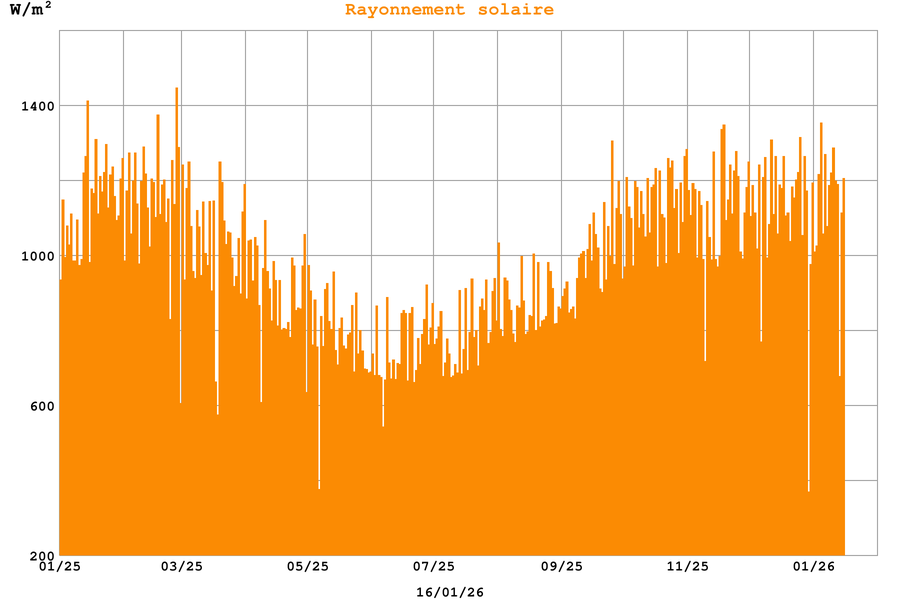The height and width of the screenshot is (600, 900).
Task: Click the 03/25 x-axis date label
Action: (x=181, y=567)
